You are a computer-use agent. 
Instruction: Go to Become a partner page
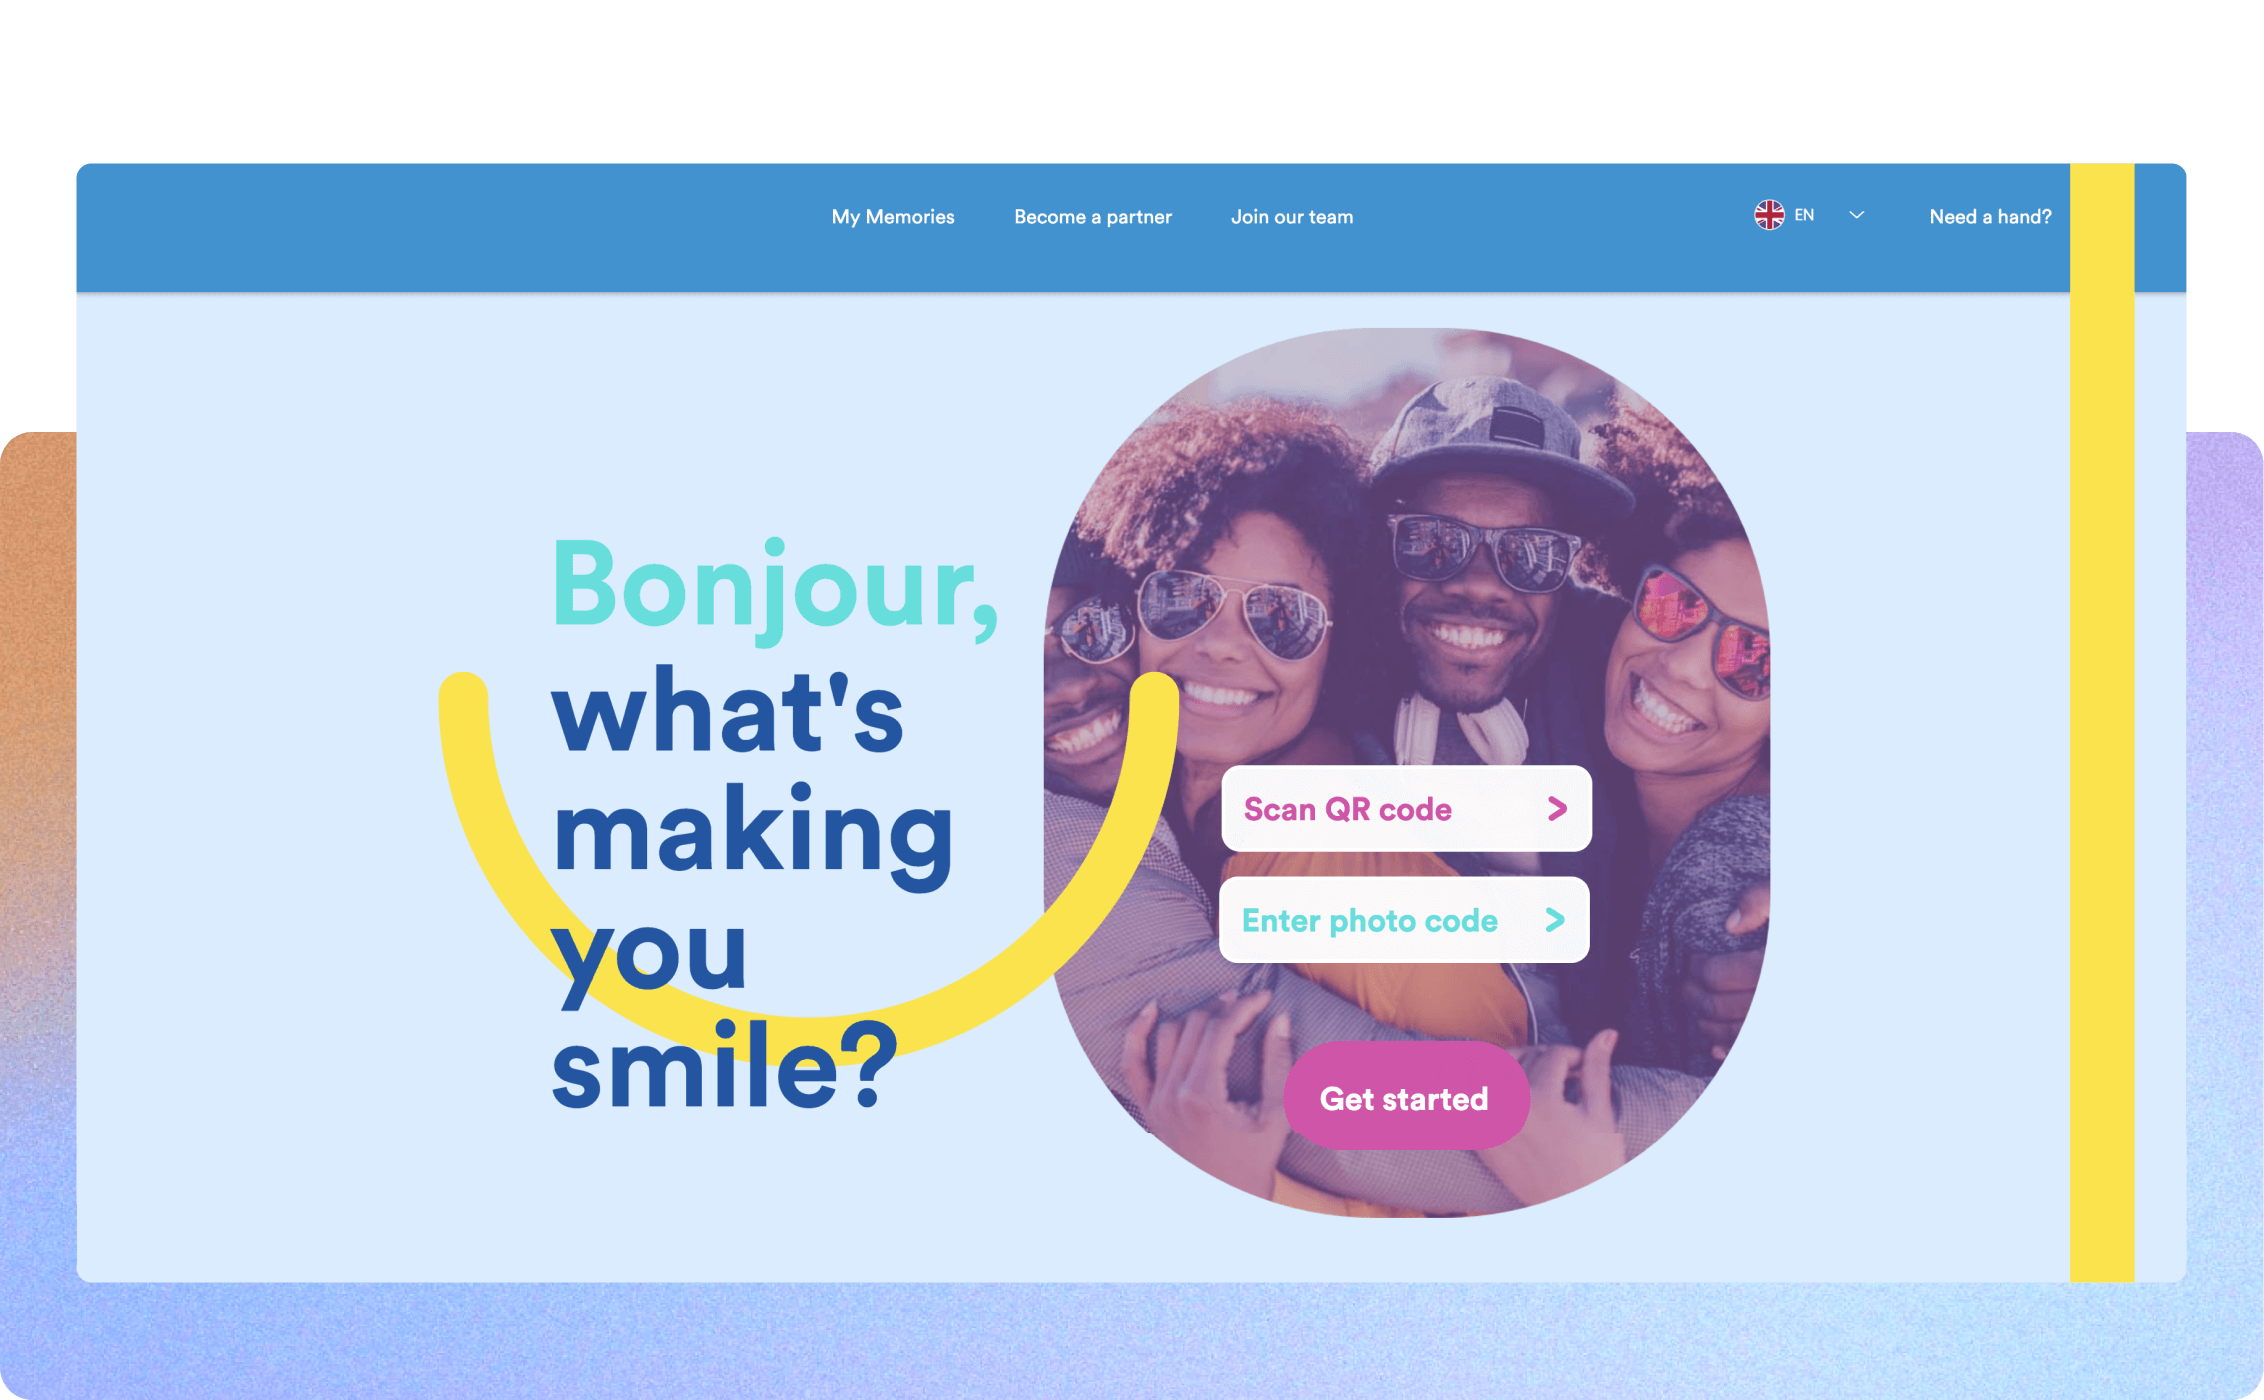pos(1093,217)
